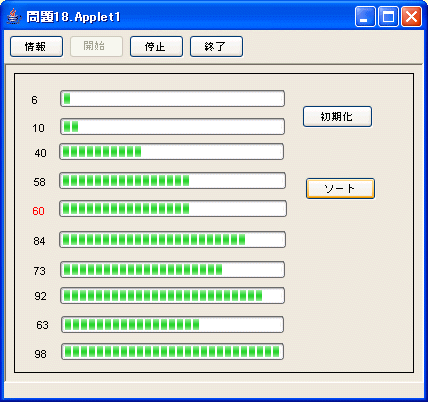
Task: Click the 情報 button
Action: click(x=36, y=47)
